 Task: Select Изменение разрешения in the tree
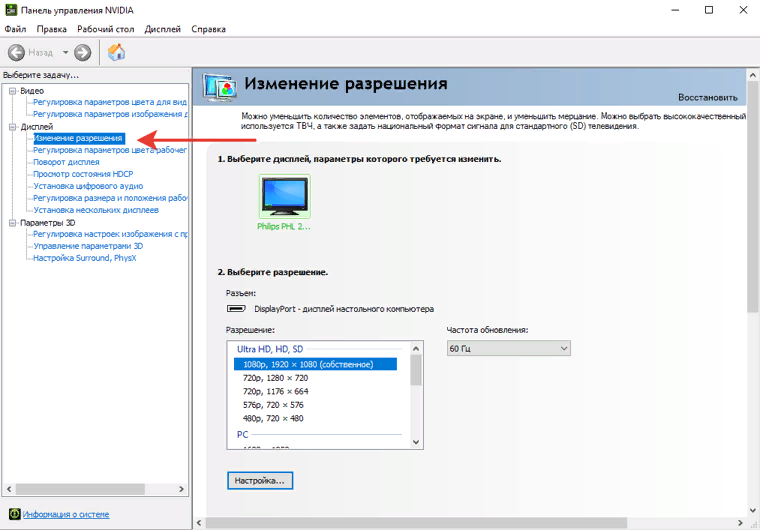click(x=78, y=138)
